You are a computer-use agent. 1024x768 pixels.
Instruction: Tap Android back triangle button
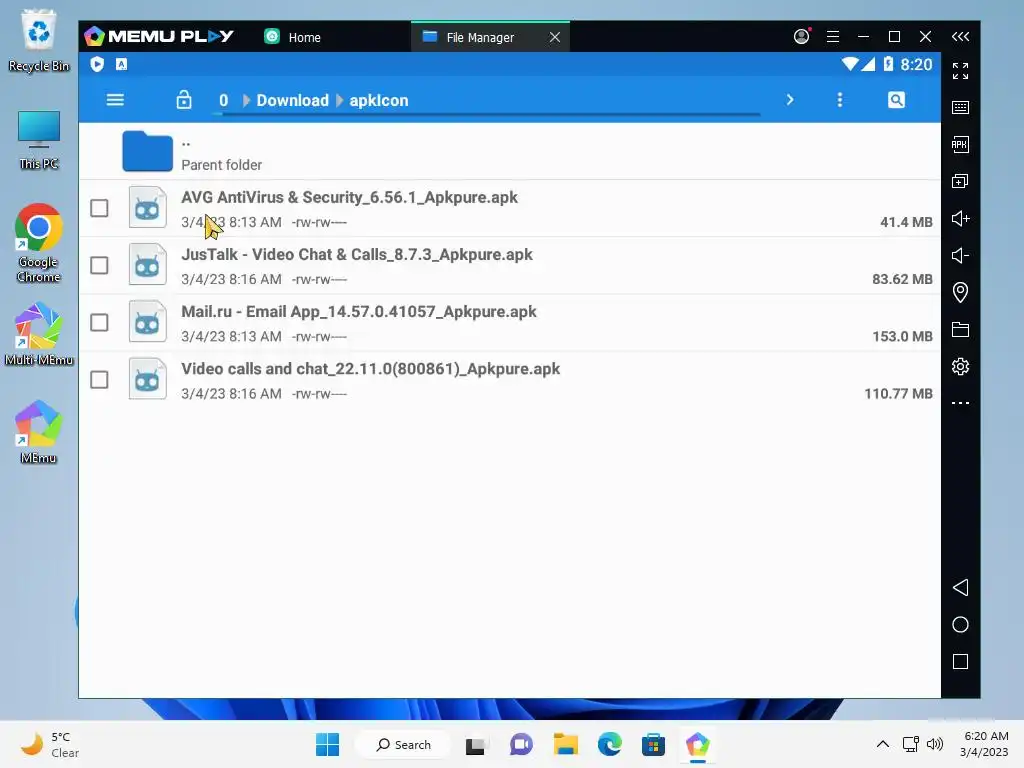(x=960, y=588)
